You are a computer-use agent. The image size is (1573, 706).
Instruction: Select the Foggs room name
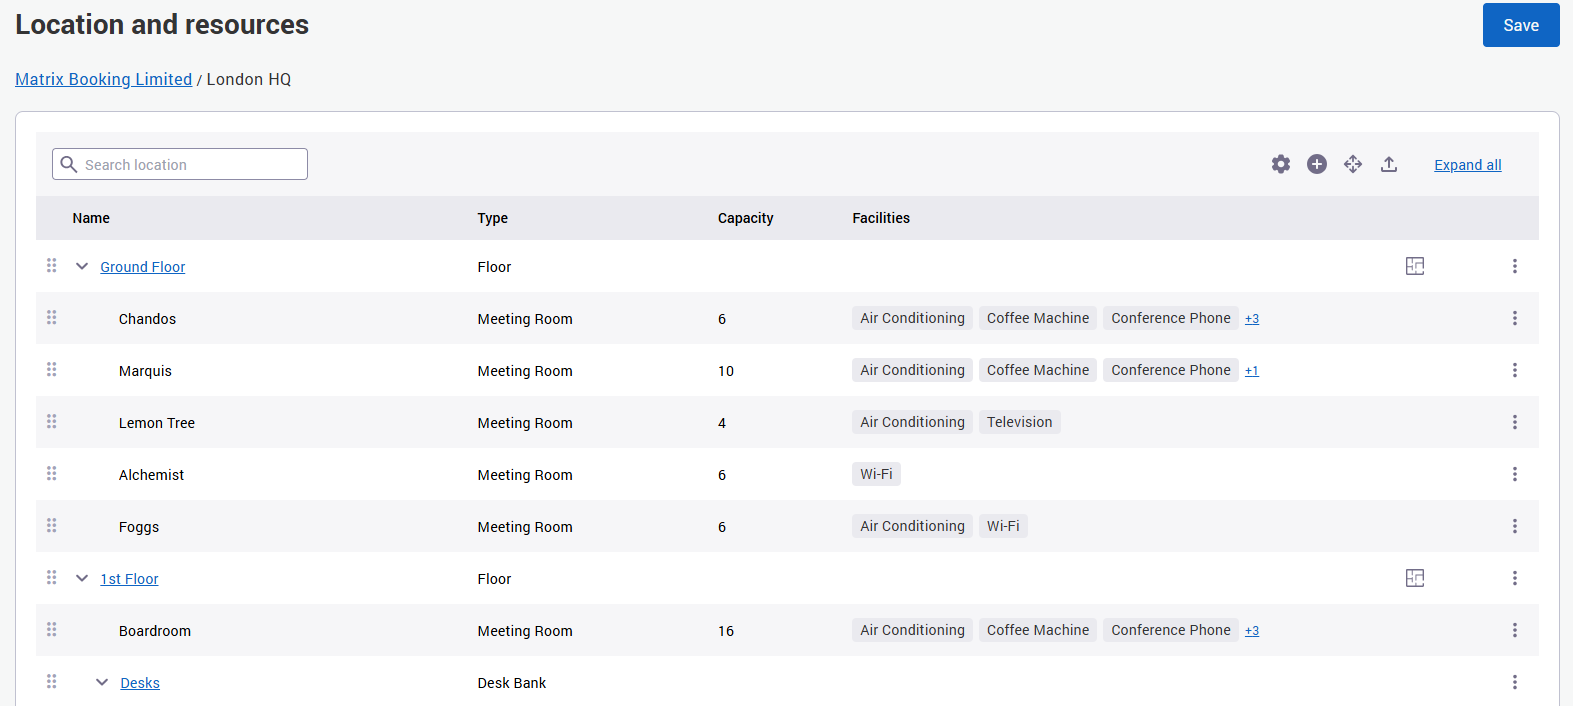pyautogui.click(x=139, y=527)
